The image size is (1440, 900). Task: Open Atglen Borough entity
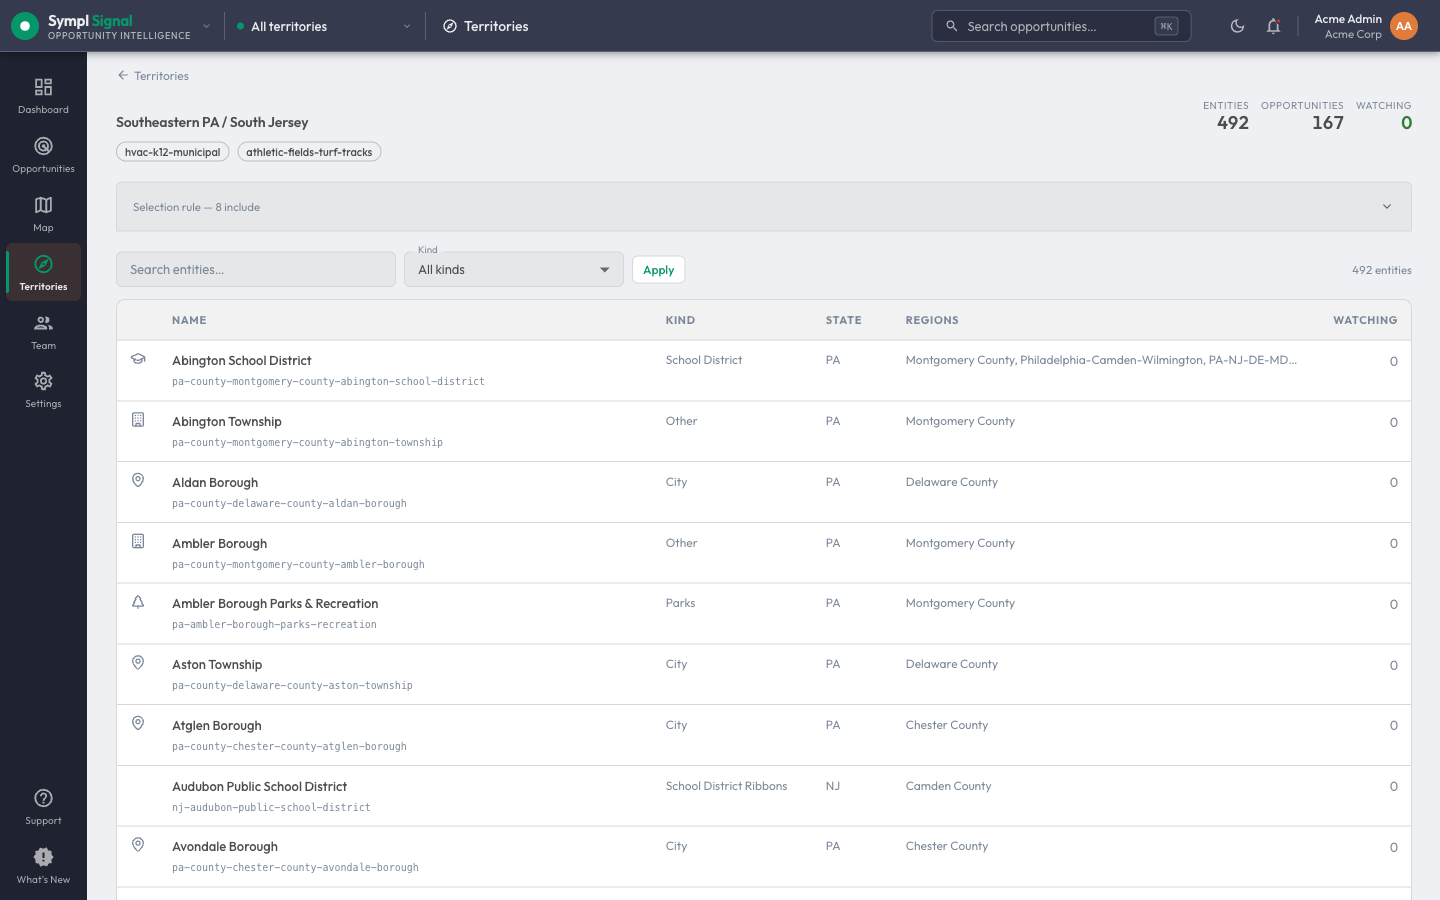coord(217,726)
